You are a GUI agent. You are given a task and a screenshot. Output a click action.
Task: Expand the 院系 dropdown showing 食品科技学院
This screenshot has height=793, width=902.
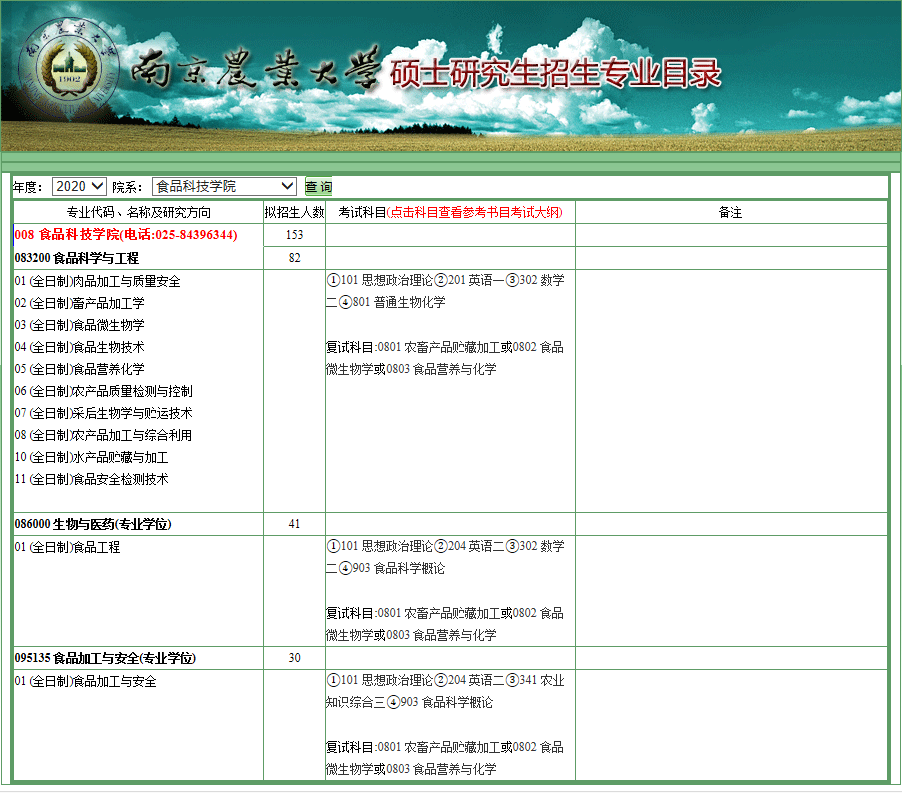coord(224,187)
